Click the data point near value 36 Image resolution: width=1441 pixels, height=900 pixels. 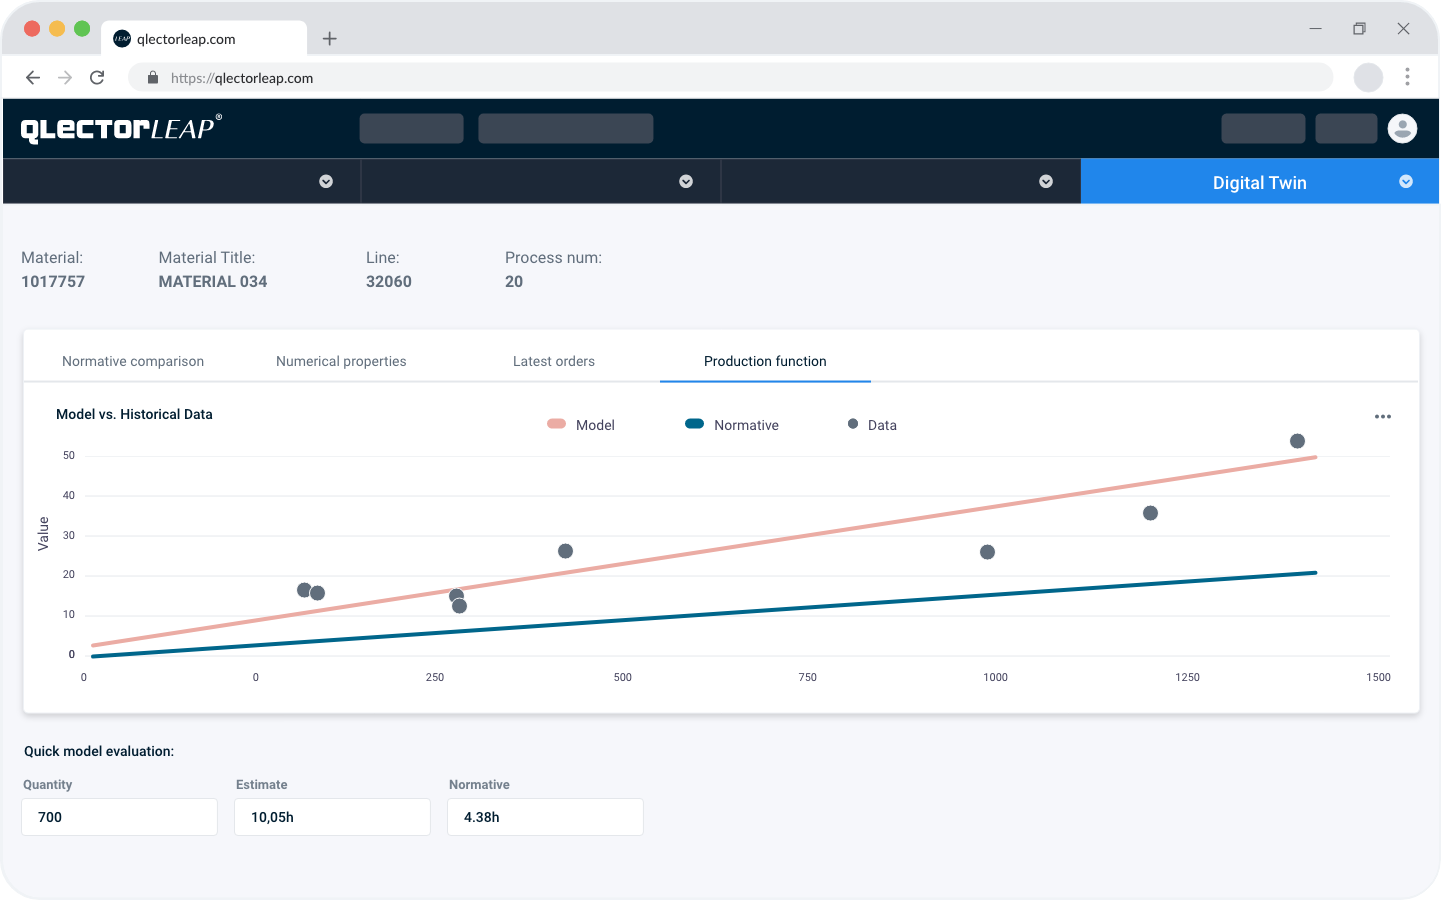click(x=1150, y=513)
